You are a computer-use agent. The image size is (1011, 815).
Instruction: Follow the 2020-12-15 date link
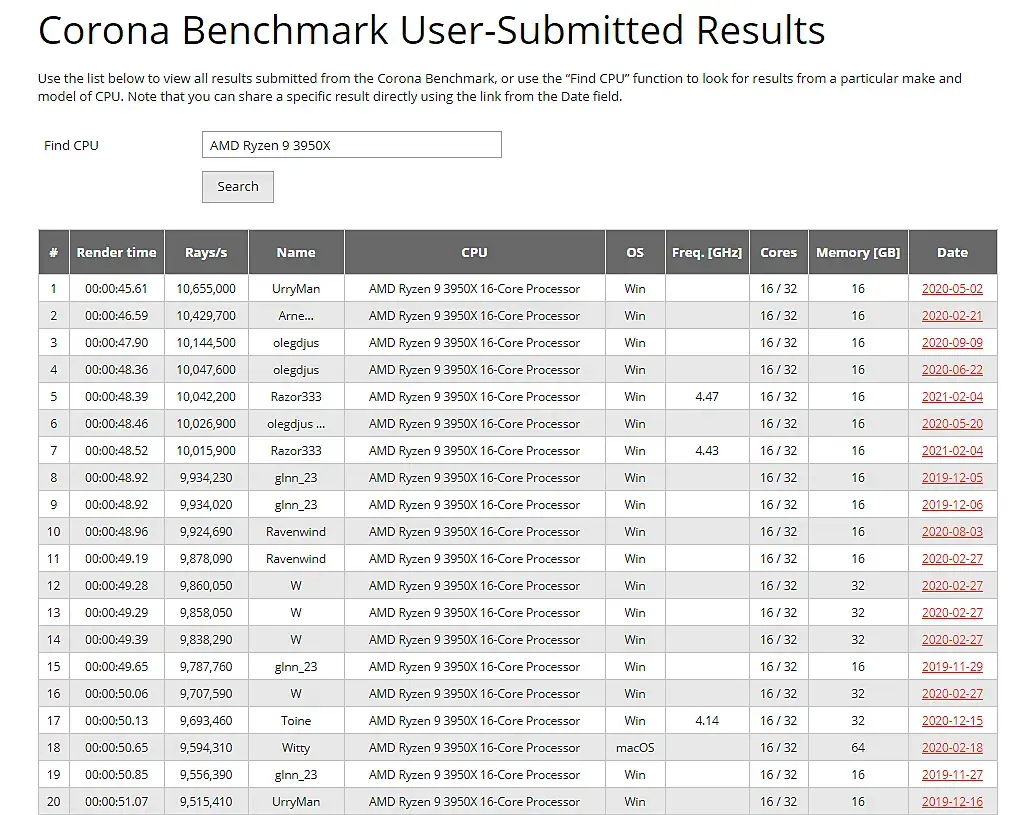[952, 721]
